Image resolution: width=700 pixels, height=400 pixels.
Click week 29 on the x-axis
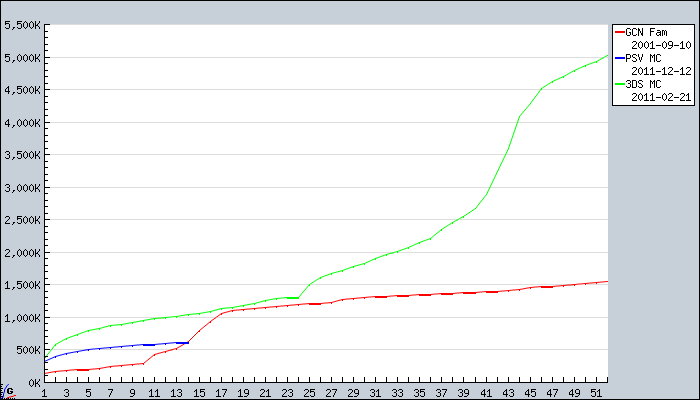353,393
